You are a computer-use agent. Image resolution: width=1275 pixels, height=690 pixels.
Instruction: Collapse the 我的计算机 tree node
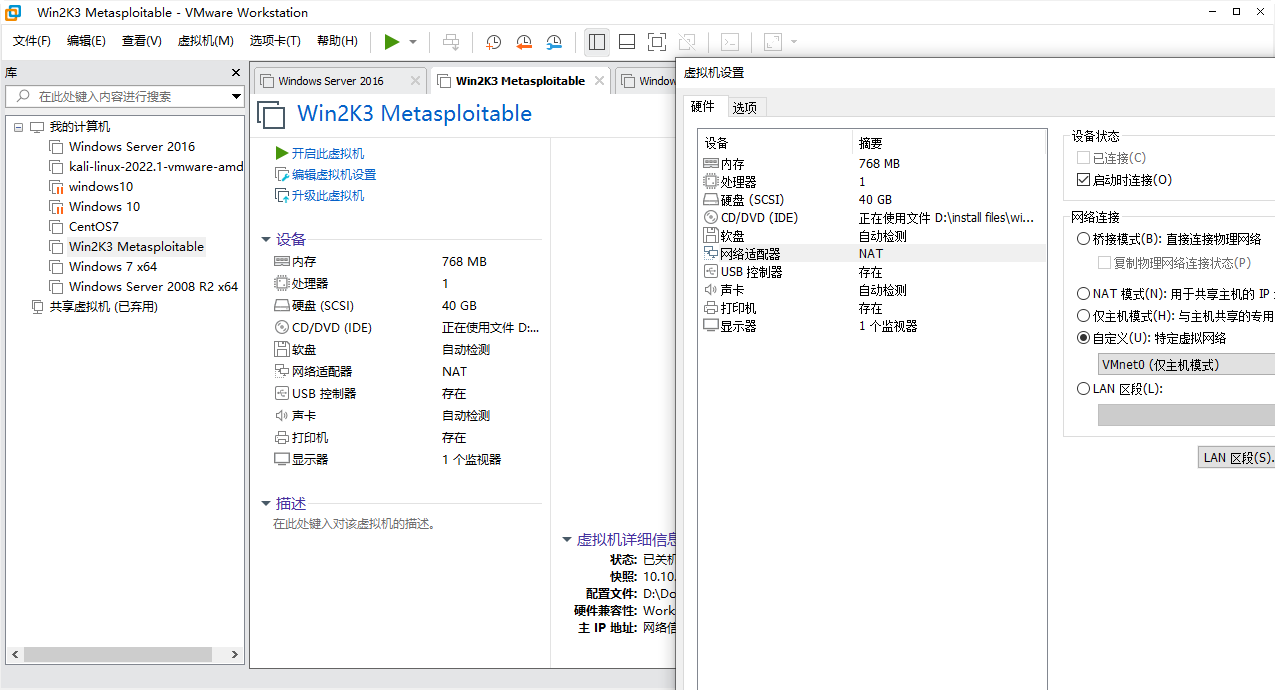[x=18, y=127]
